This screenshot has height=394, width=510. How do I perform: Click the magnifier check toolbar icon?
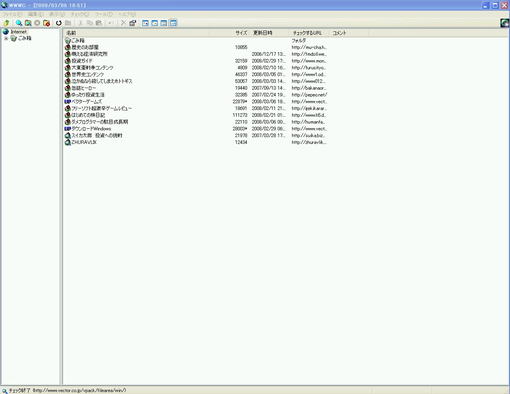pos(19,23)
